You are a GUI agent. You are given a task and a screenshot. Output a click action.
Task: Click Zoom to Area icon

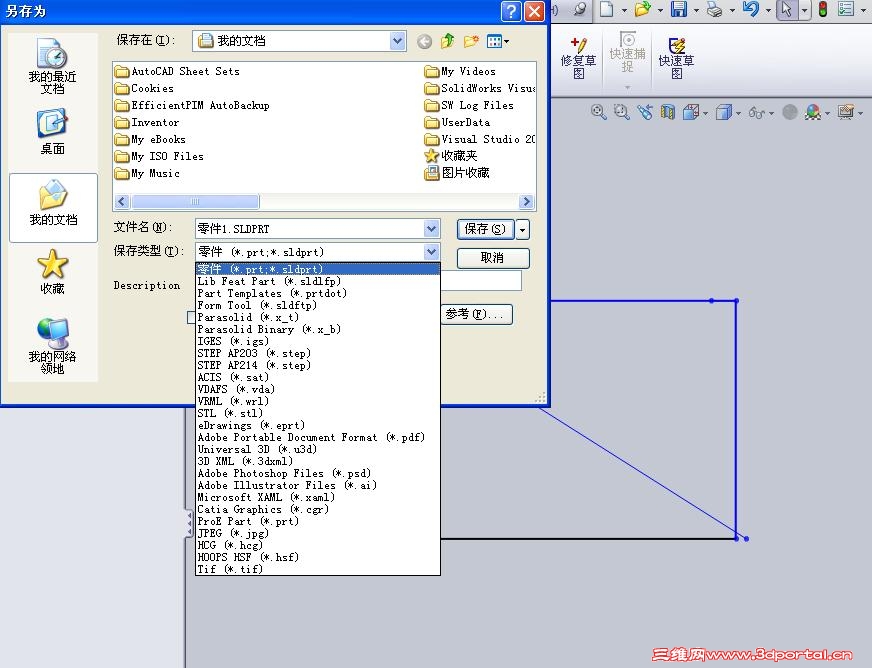621,112
